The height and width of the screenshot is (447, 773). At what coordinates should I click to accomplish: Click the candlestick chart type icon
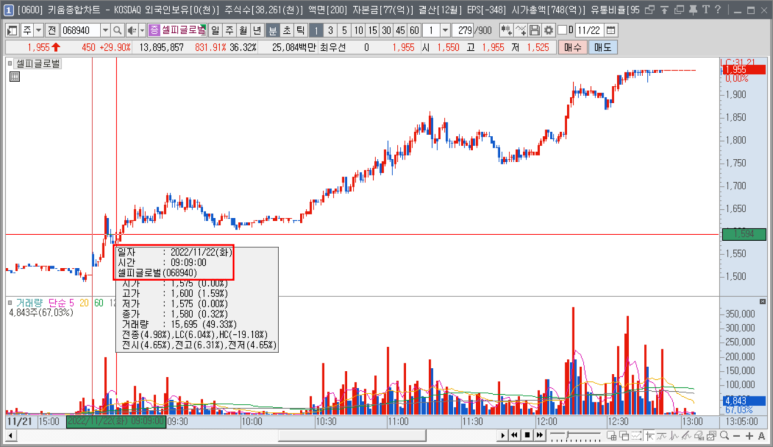pyautogui.click(x=506, y=31)
